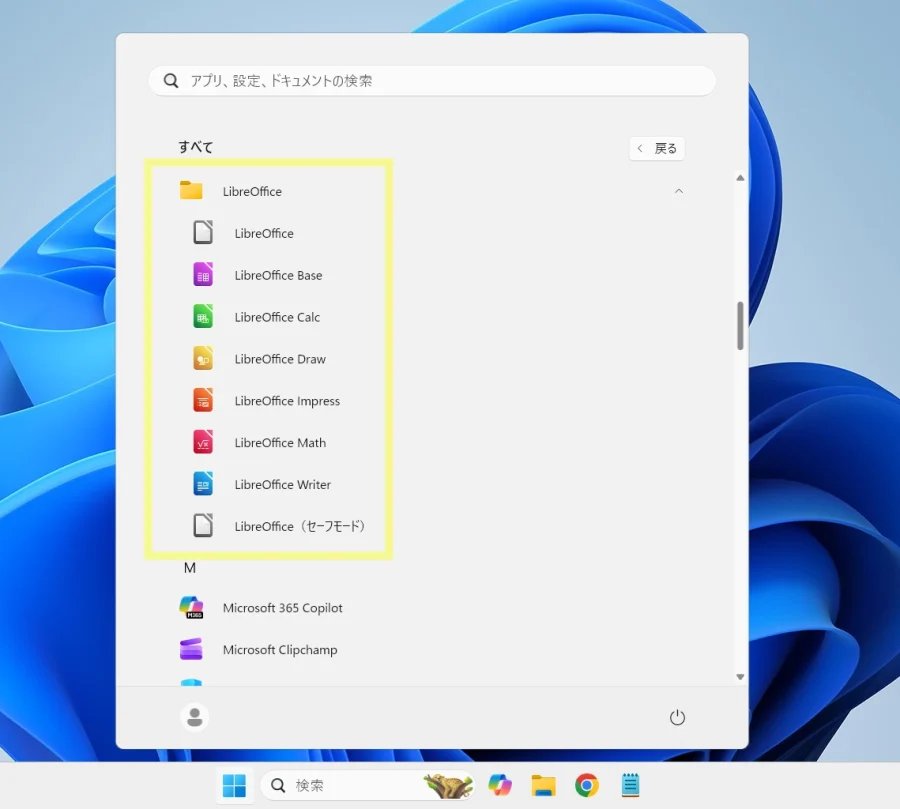Click the 戻る back button
This screenshot has width=900, height=809.
pyautogui.click(x=657, y=148)
